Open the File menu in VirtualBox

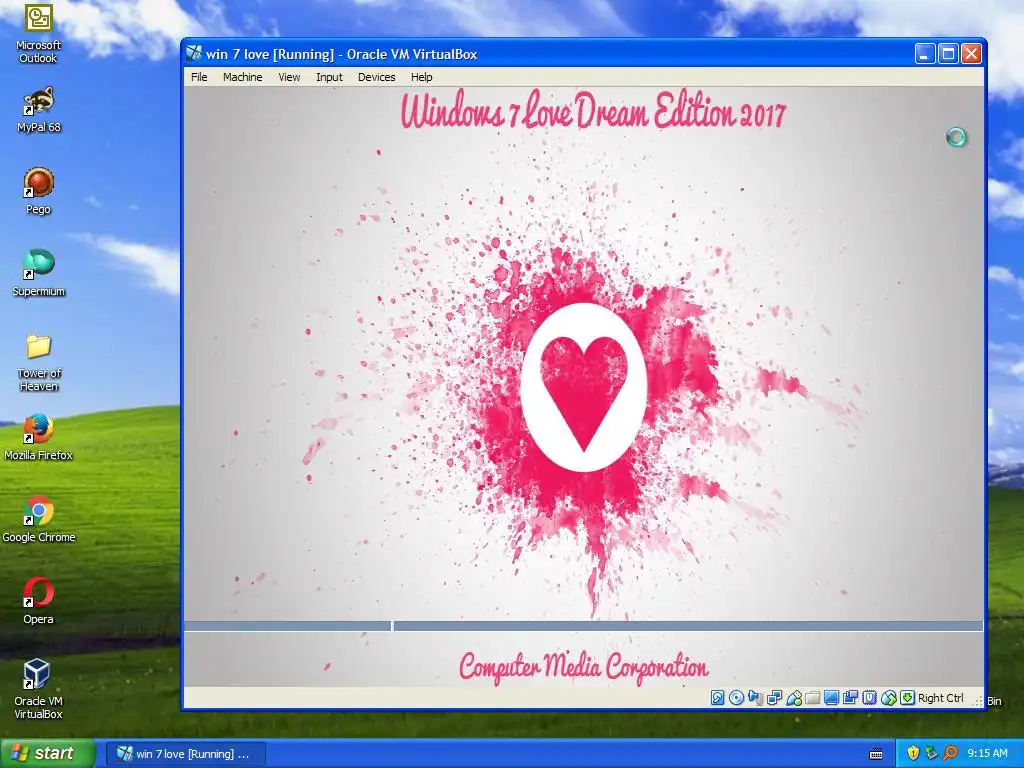(x=199, y=77)
